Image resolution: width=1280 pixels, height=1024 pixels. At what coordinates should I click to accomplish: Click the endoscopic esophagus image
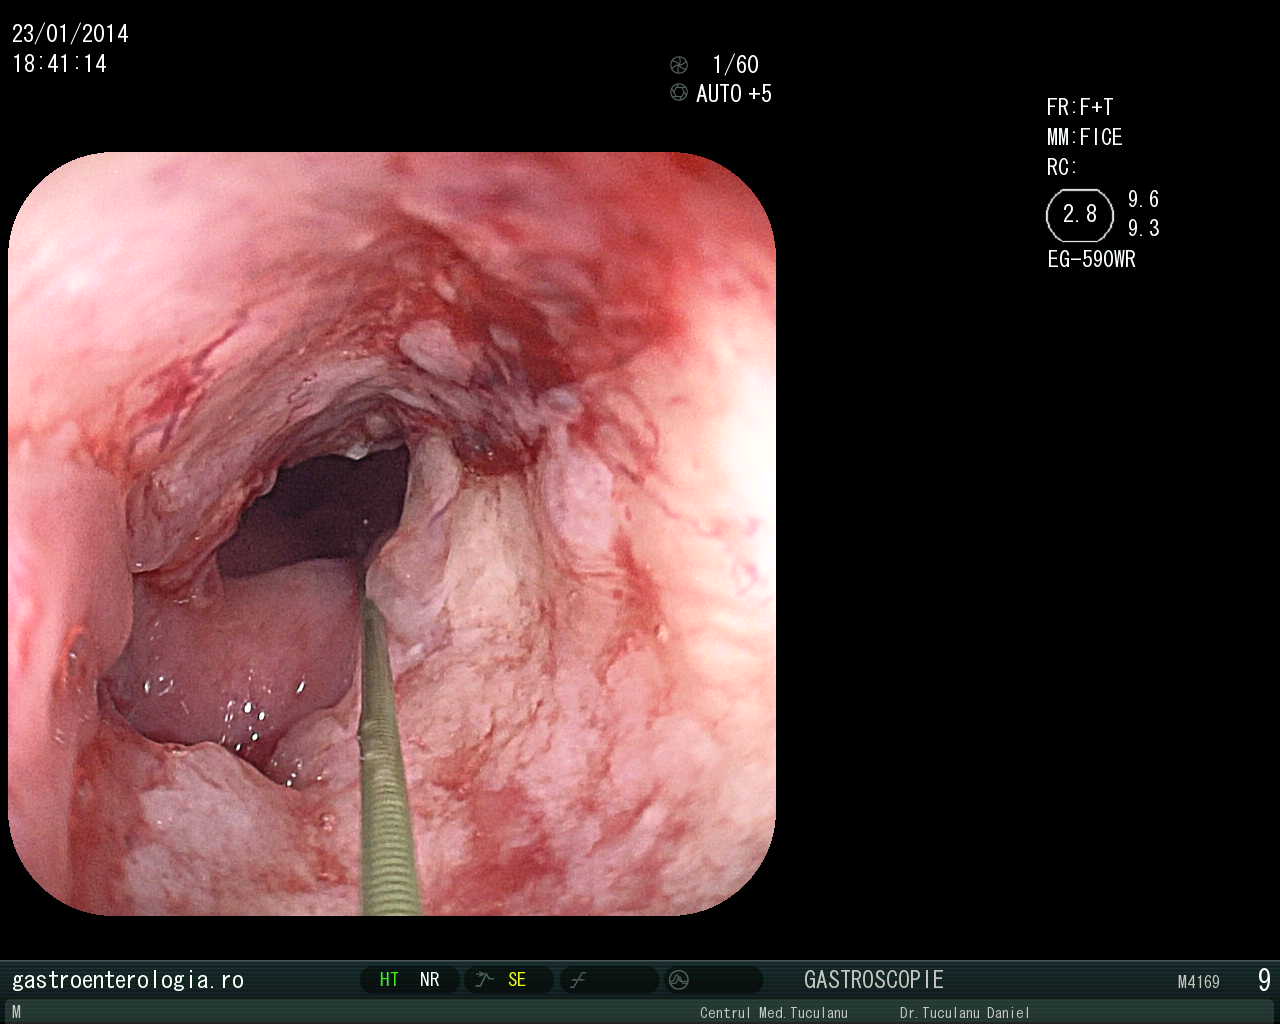pos(392,533)
